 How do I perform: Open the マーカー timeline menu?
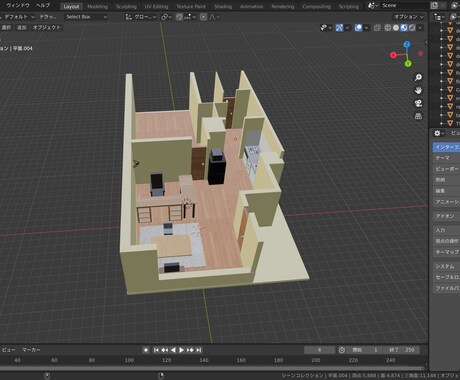tap(31, 350)
